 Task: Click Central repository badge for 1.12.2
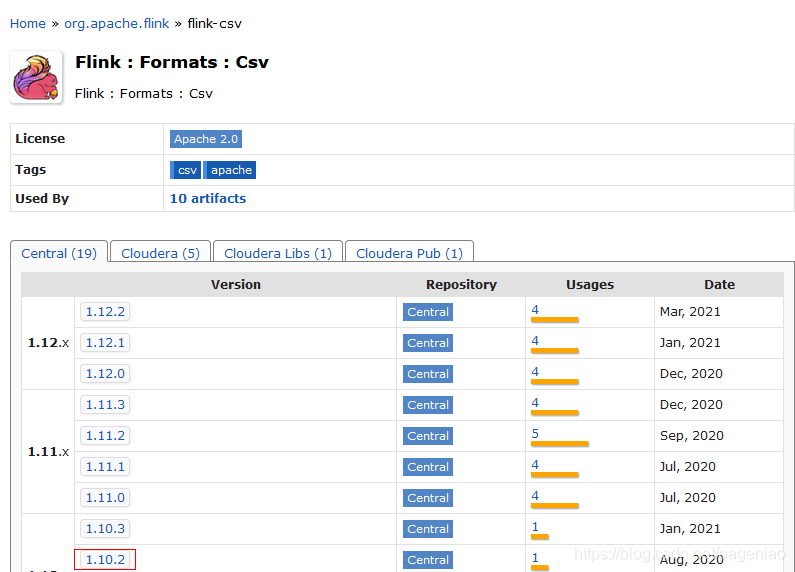point(428,312)
